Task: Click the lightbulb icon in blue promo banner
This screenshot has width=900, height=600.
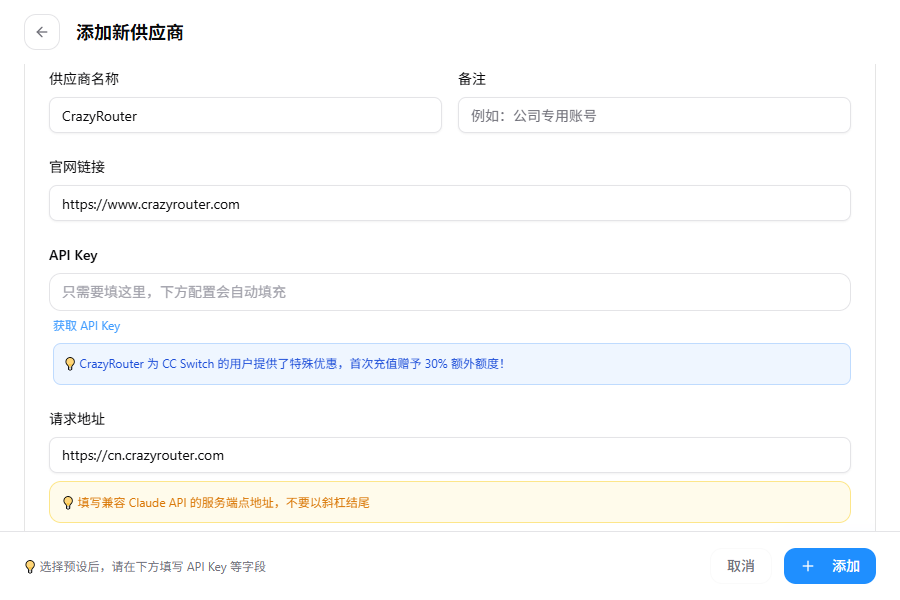Action: 70,364
